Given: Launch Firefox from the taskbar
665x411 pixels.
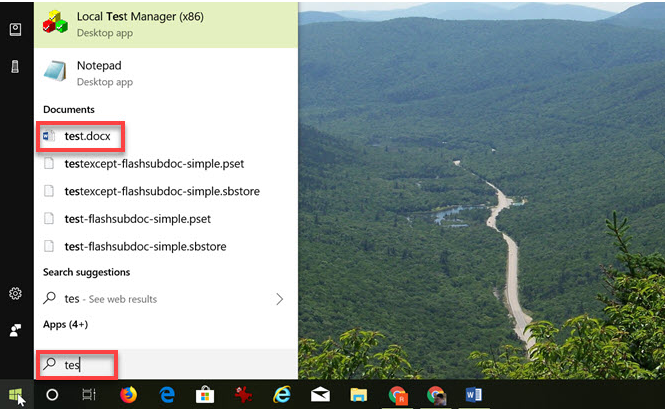Looking at the screenshot, I should [128, 394].
